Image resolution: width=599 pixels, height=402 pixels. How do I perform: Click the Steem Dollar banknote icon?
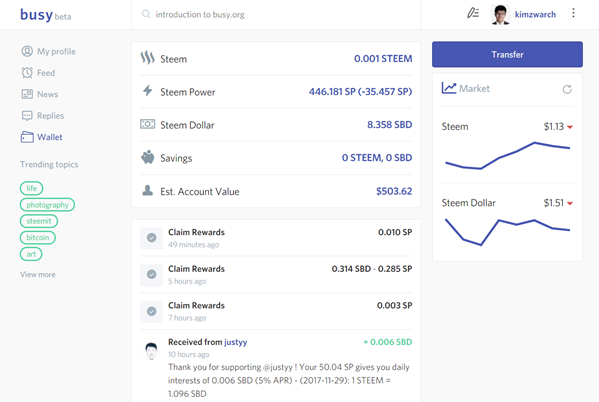[147, 124]
